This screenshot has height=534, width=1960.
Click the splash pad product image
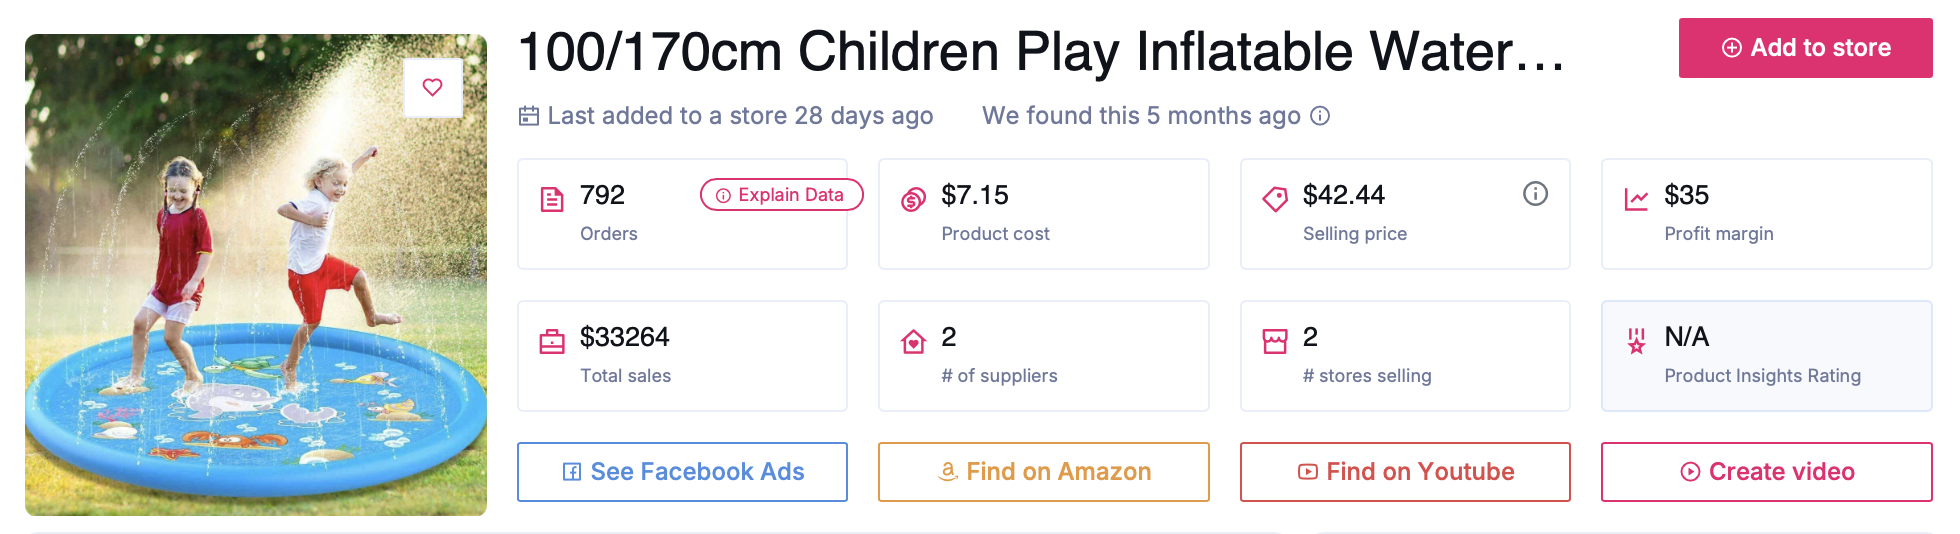pyautogui.click(x=256, y=300)
